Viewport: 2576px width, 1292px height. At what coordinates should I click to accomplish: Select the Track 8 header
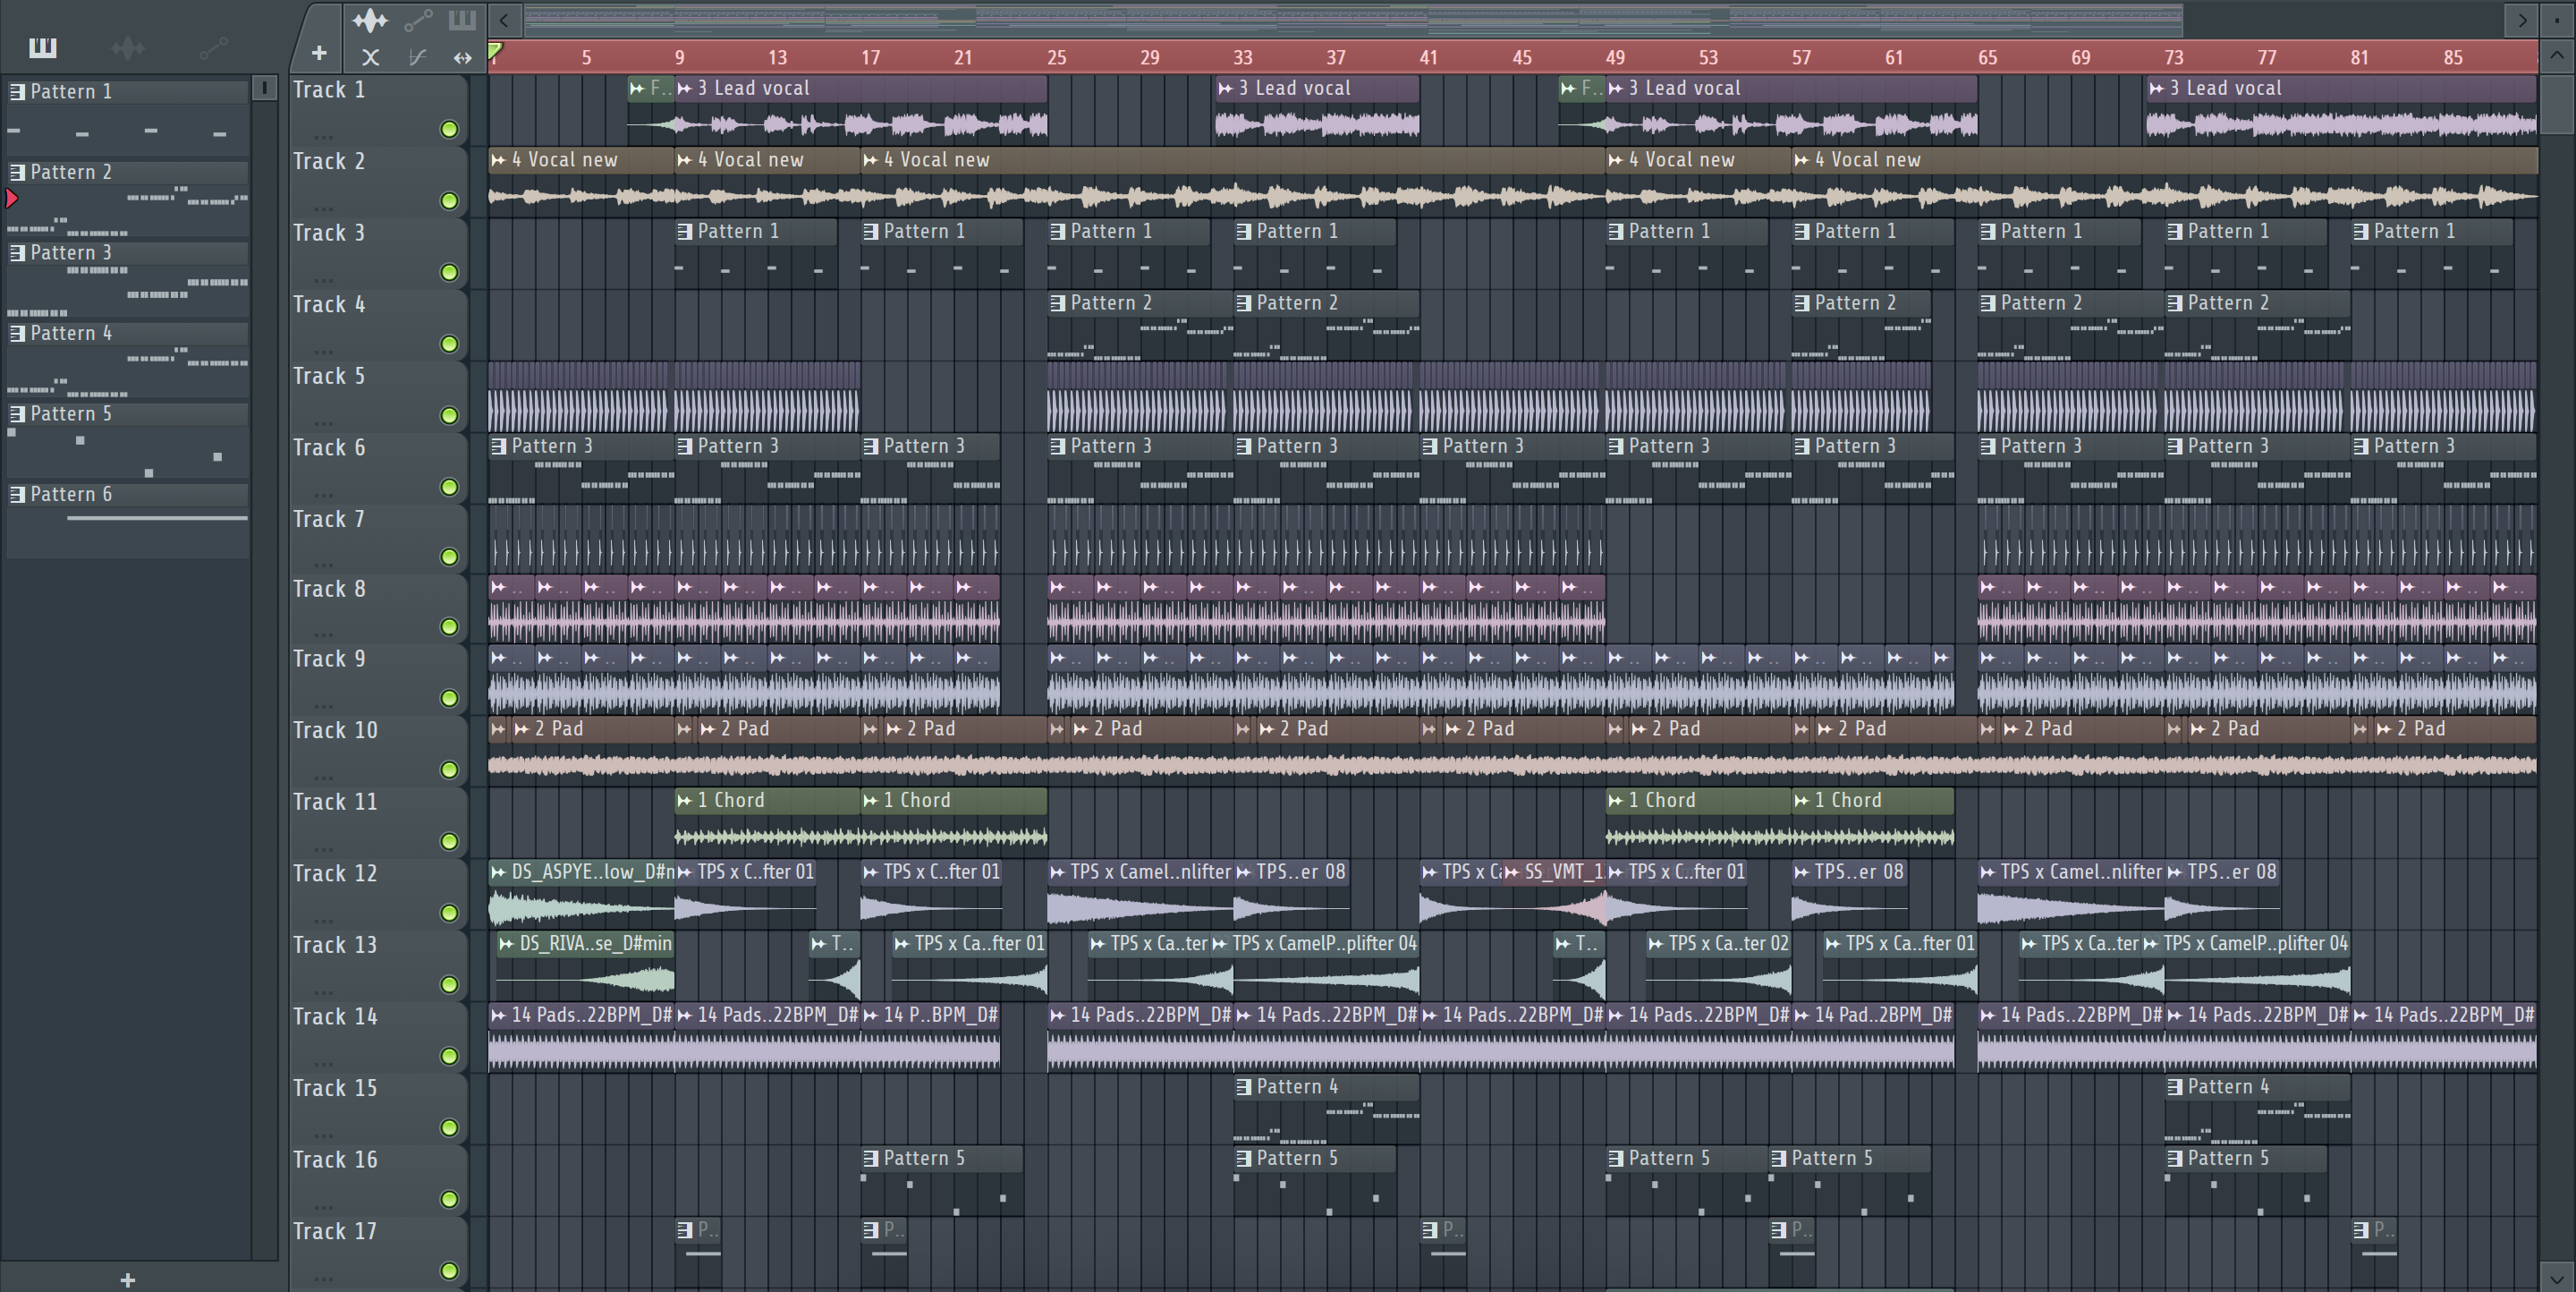pos(378,610)
